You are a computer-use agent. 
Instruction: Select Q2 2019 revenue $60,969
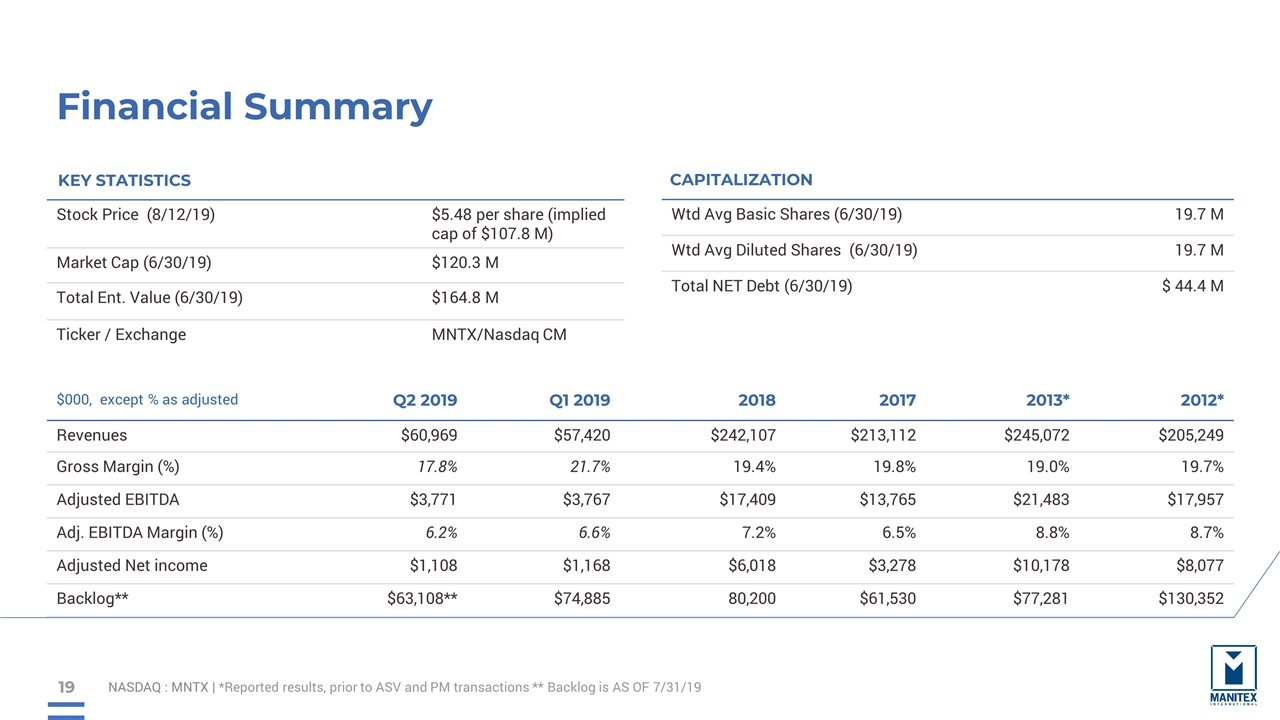[428, 435]
